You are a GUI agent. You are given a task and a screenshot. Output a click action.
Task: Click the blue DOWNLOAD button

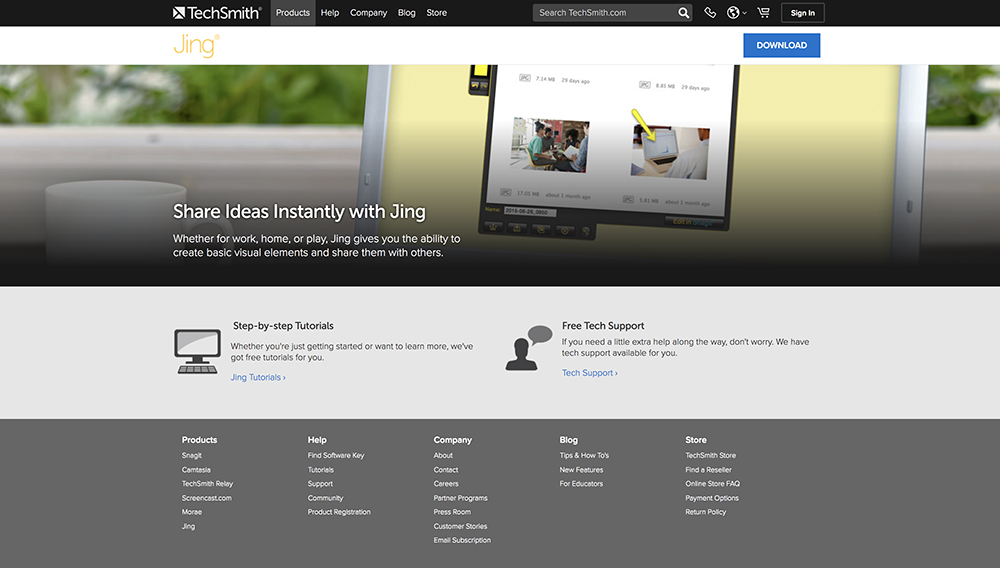[x=781, y=45]
